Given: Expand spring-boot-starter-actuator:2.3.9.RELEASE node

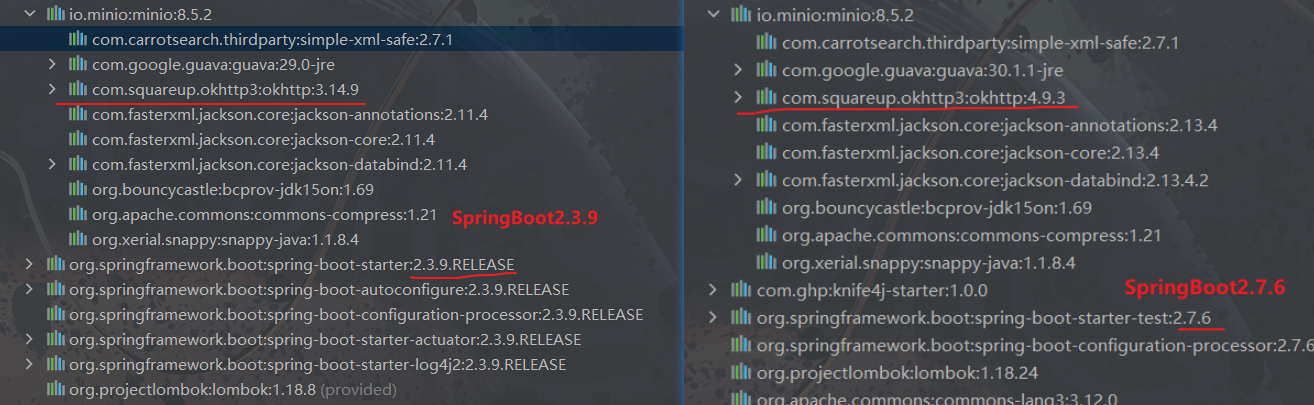Looking at the screenshot, I should pyautogui.click(x=28, y=340).
